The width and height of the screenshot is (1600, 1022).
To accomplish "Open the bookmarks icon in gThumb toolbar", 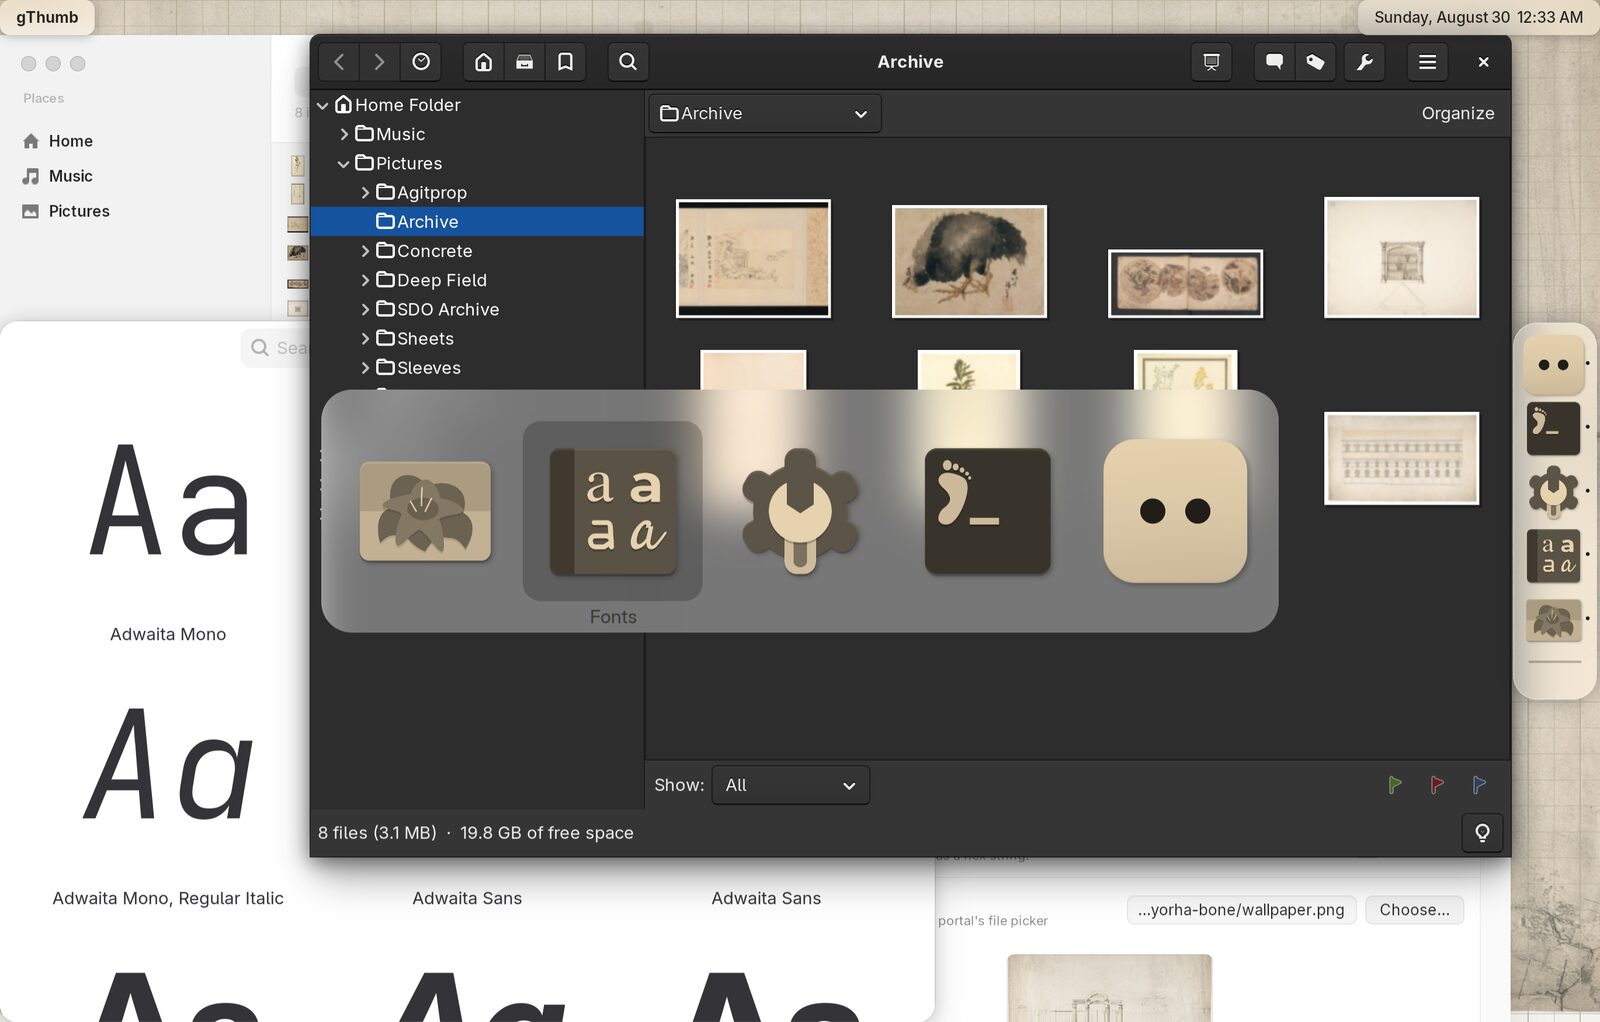I will tap(565, 62).
